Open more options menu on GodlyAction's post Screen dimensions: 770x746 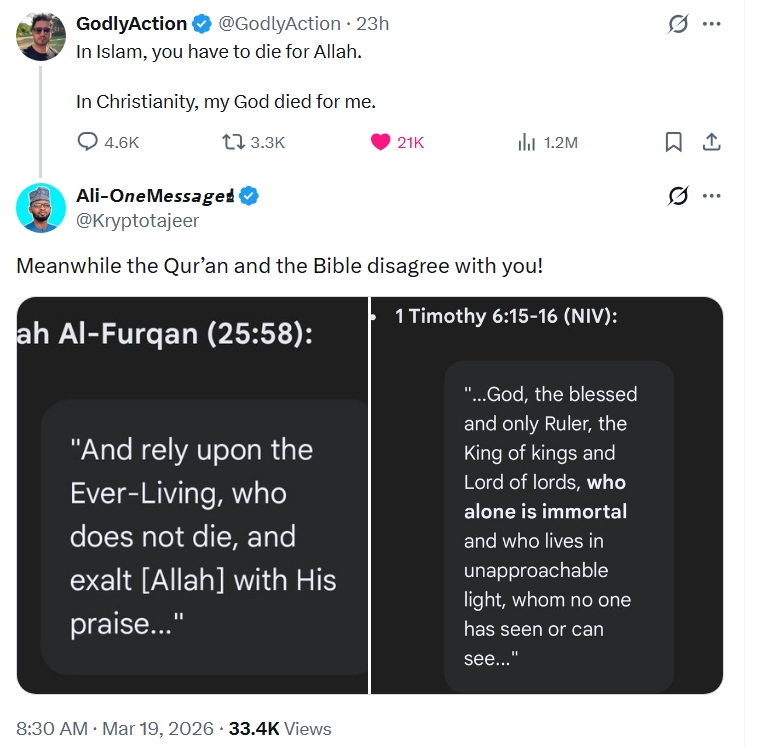[712, 24]
